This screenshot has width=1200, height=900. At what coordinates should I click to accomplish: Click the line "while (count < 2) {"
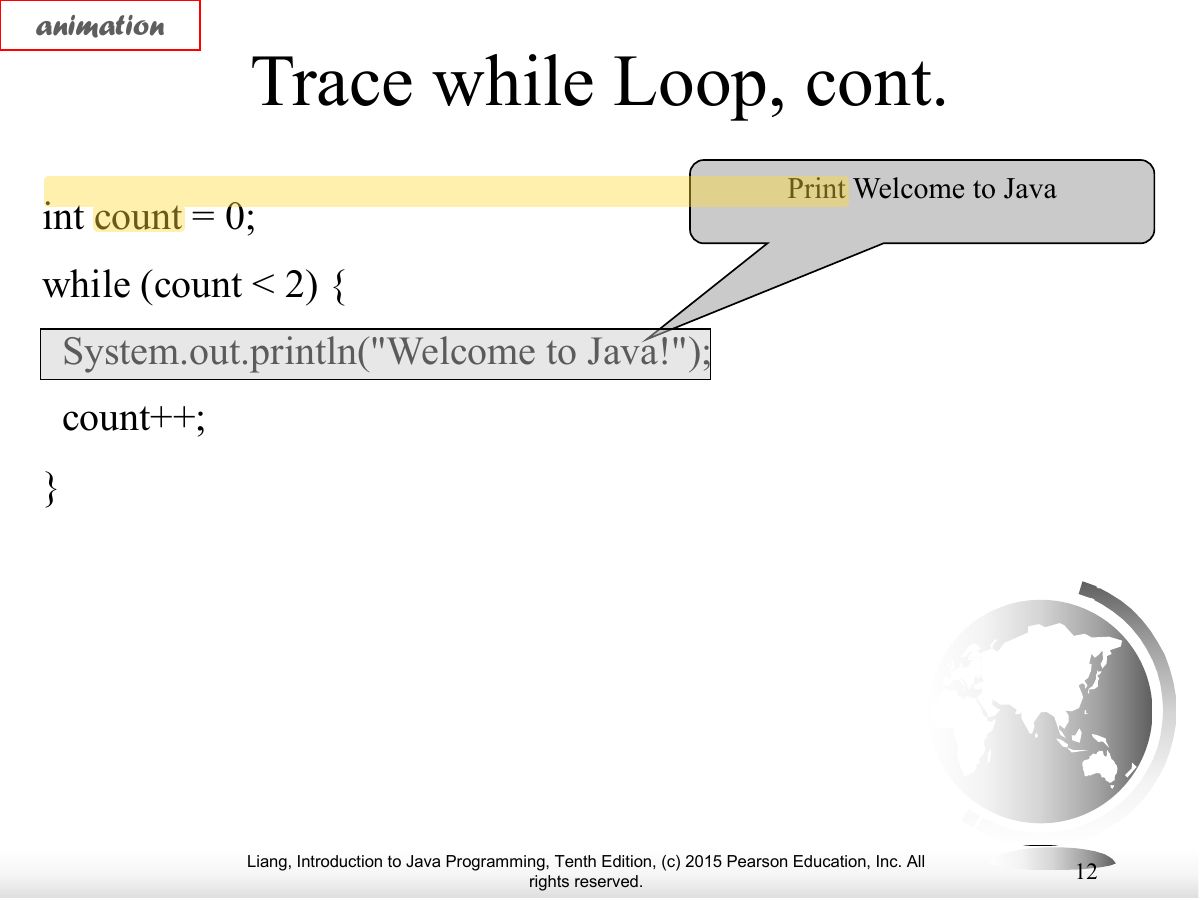coord(195,286)
